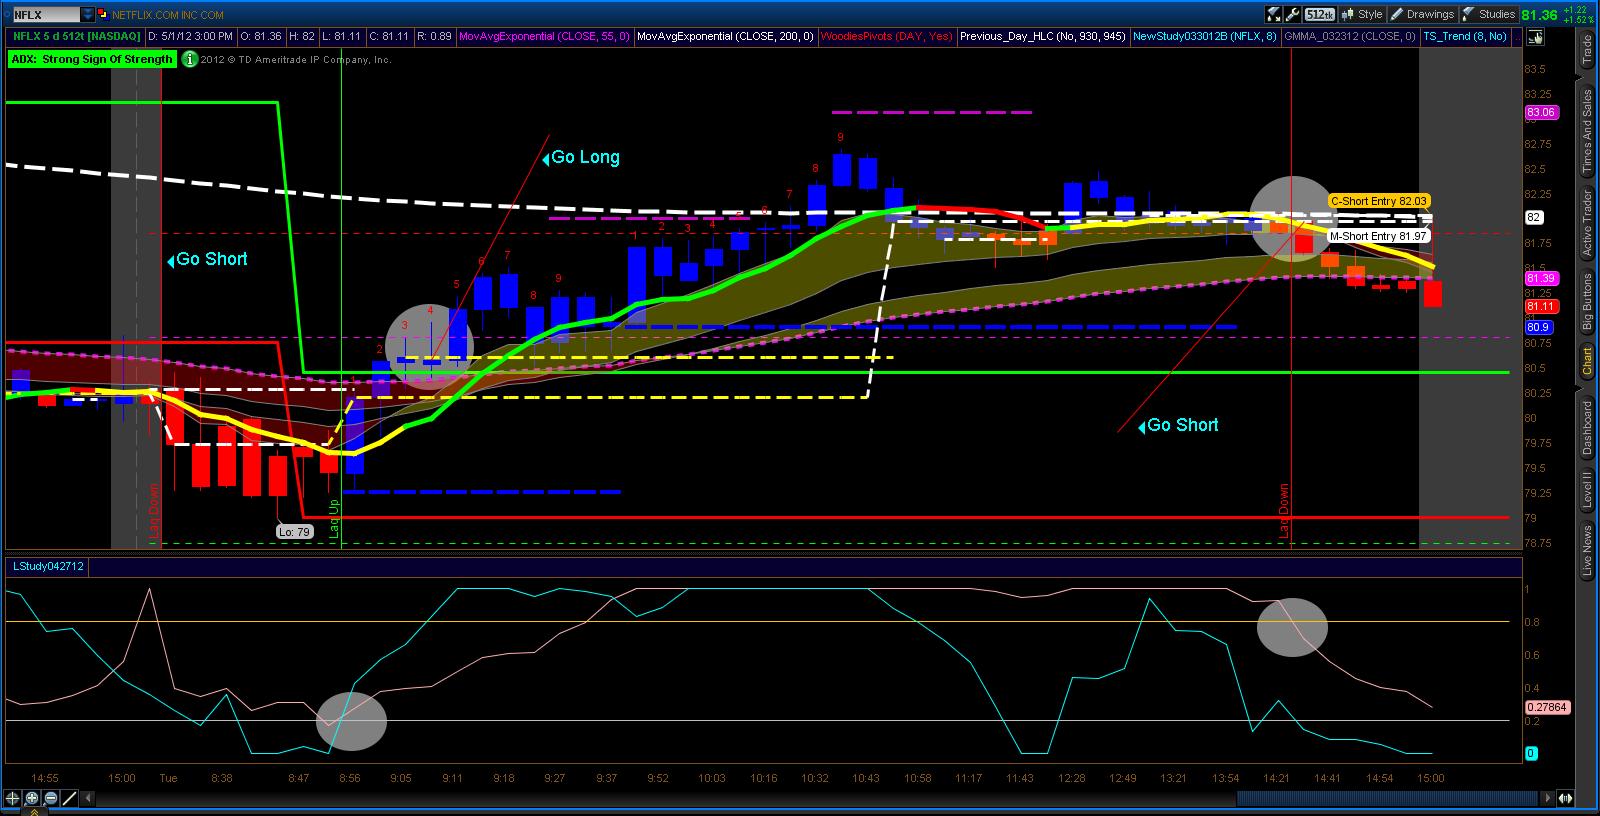
Task: Open the Level II side tab
Action: coord(1587,490)
